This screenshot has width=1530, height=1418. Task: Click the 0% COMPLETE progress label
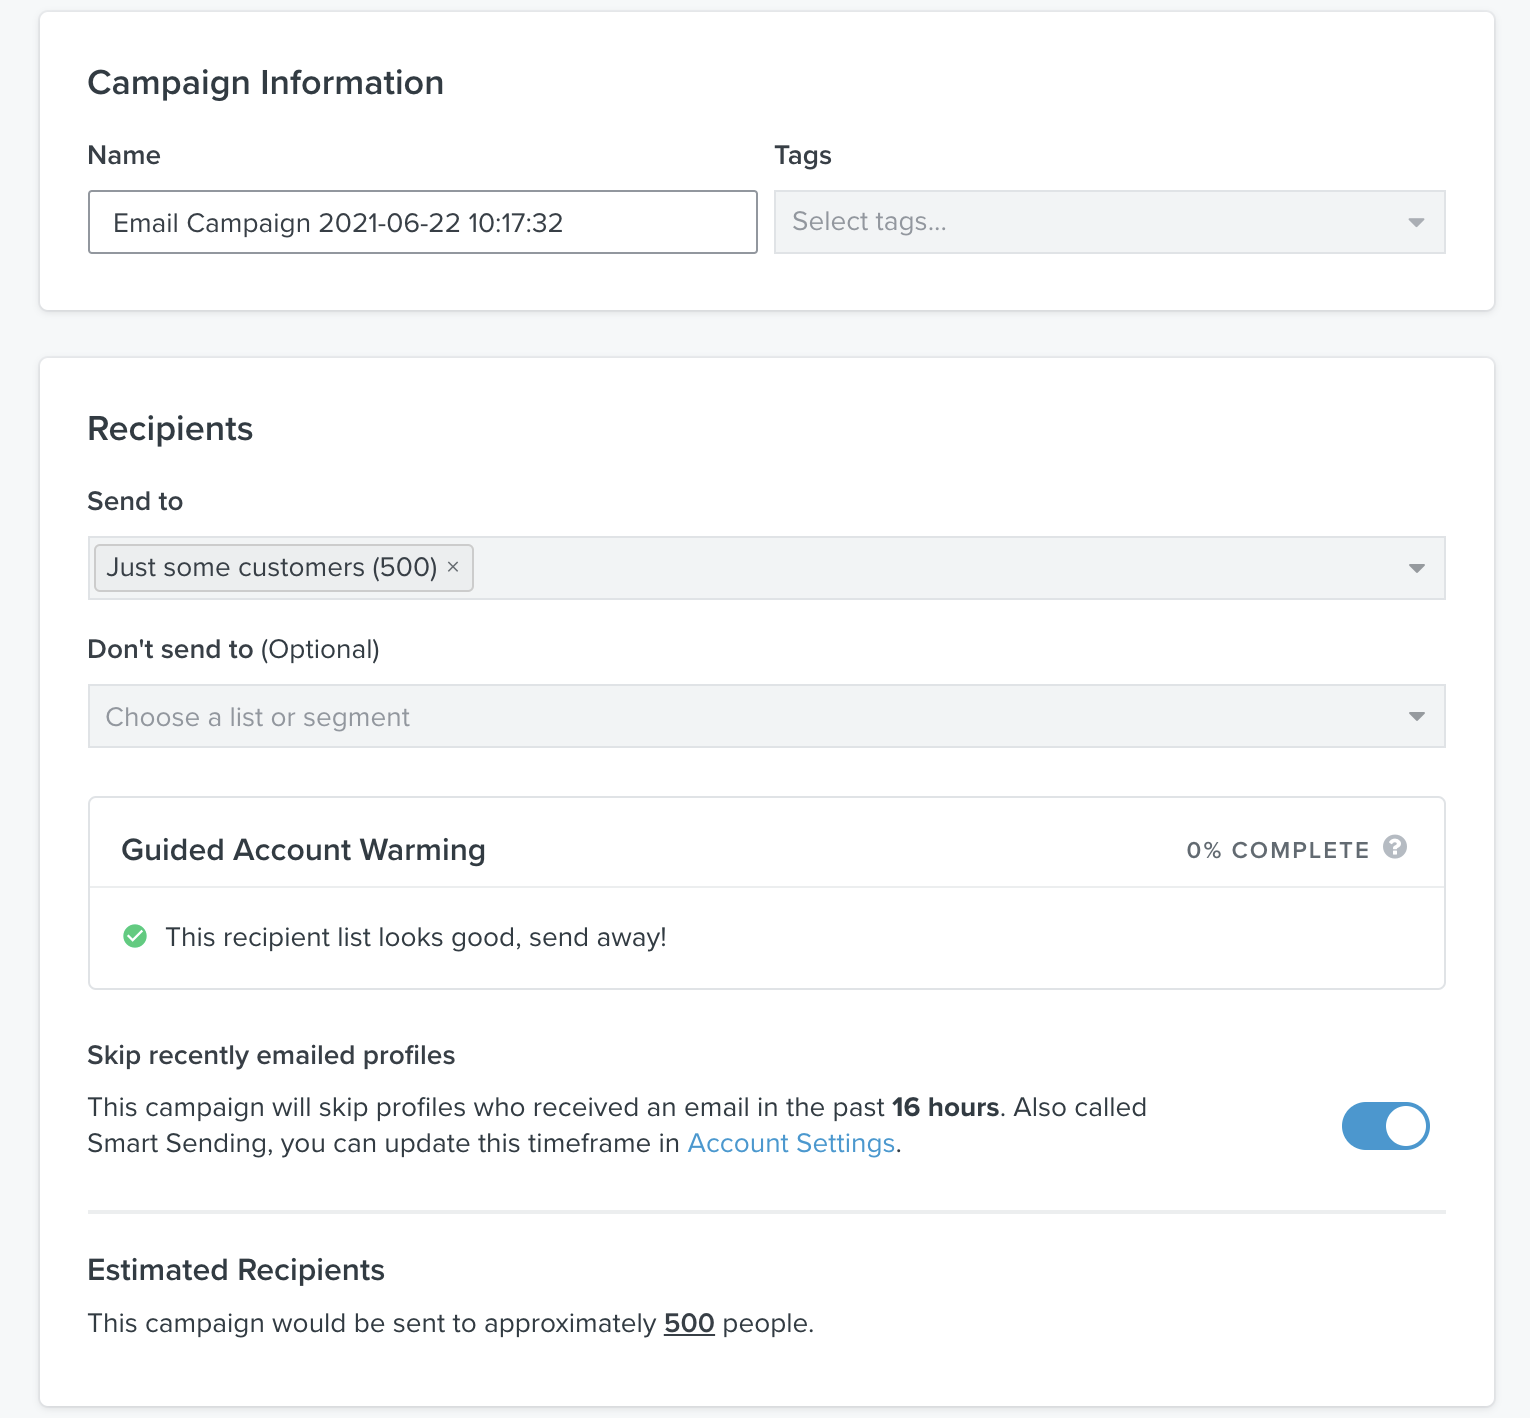point(1277,850)
